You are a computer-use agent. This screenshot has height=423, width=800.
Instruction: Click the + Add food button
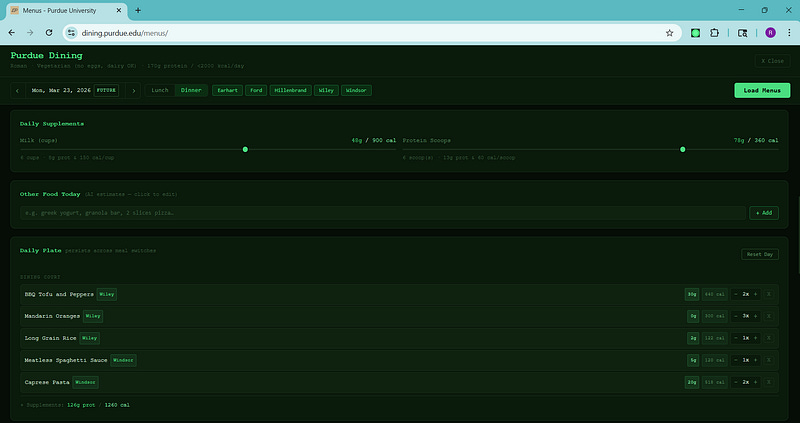(x=764, y=213)
